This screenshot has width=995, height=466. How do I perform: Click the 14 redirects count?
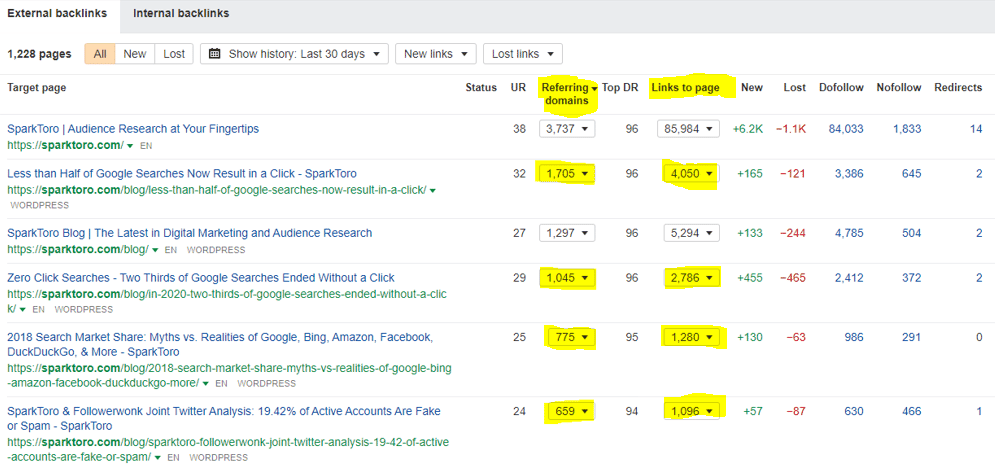976,129
